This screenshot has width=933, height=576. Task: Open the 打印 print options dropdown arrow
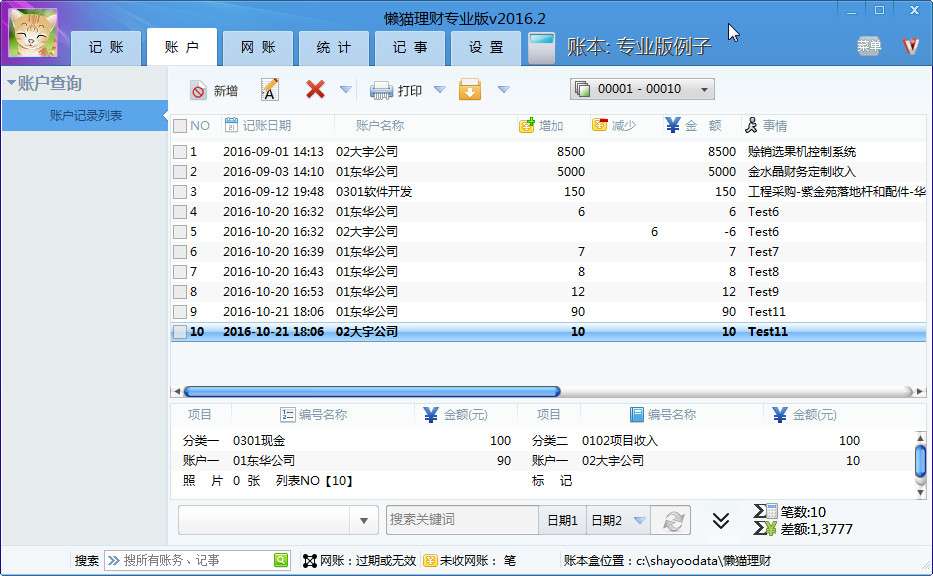439,90
